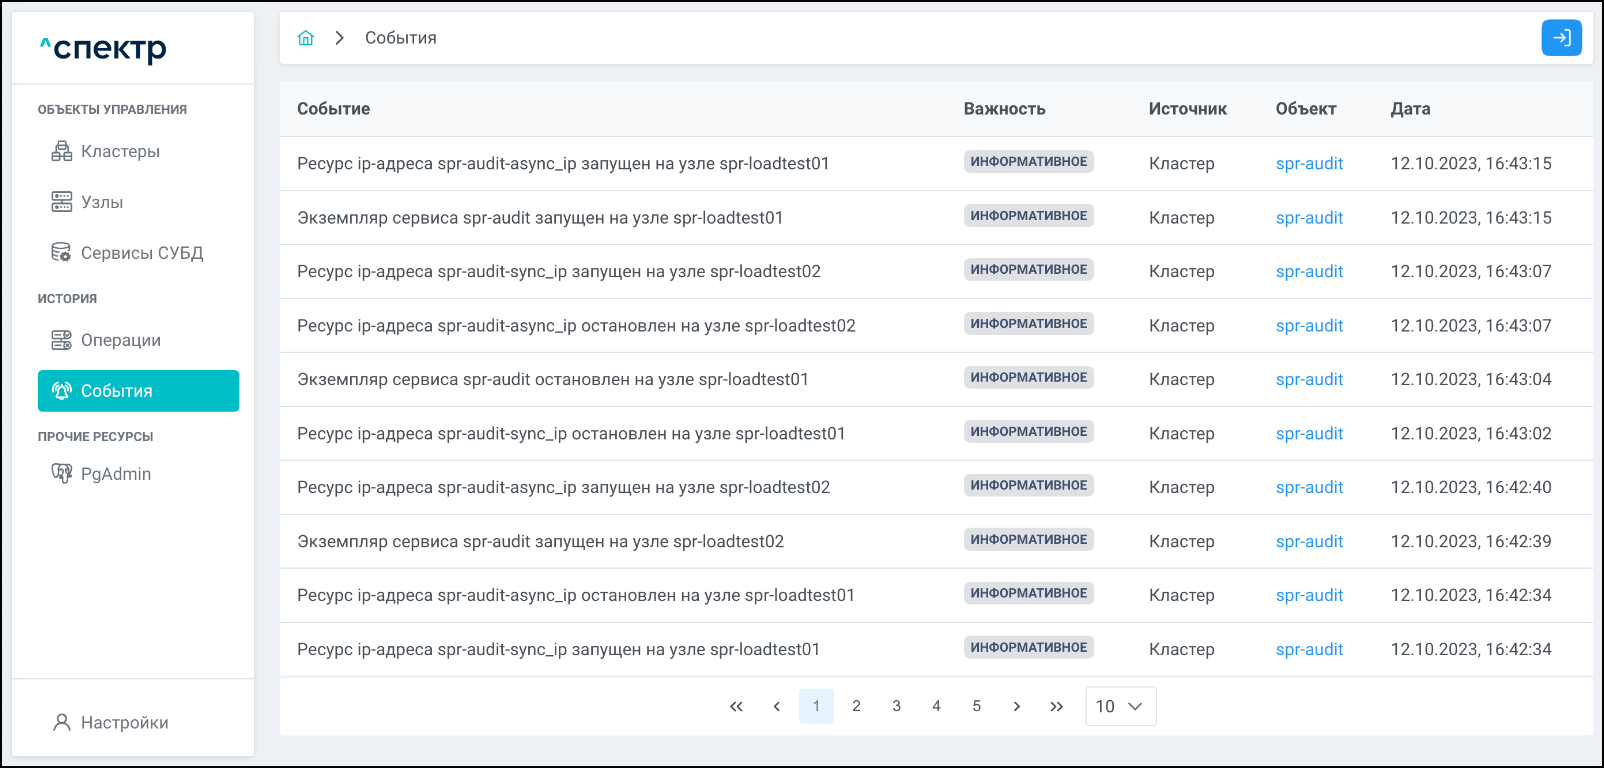Viewport: 1604px width, 768px height.
Task: Click the home icon in breadcrumb
Action: tap(306, 38)
